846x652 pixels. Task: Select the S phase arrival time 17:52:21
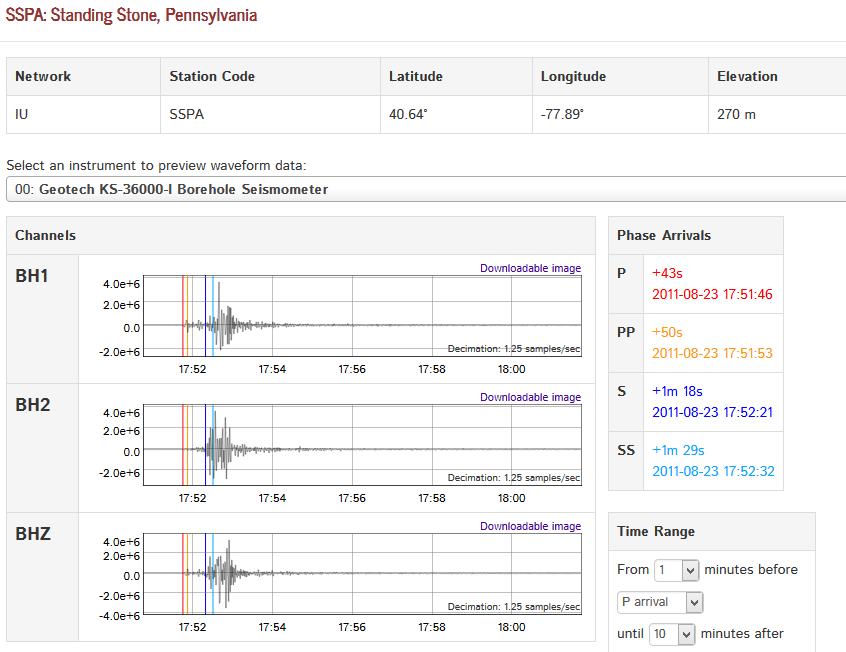712,412
